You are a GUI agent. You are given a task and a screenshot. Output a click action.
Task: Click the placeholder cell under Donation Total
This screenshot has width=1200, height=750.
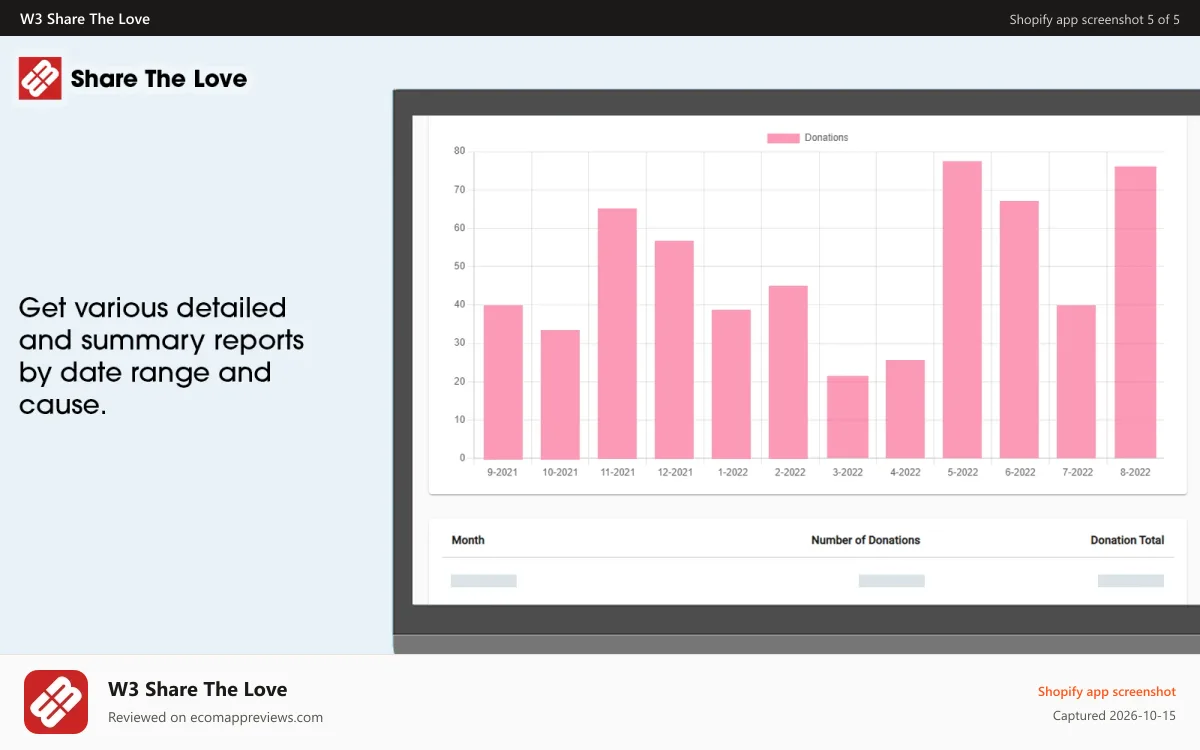coord(1131,580)
